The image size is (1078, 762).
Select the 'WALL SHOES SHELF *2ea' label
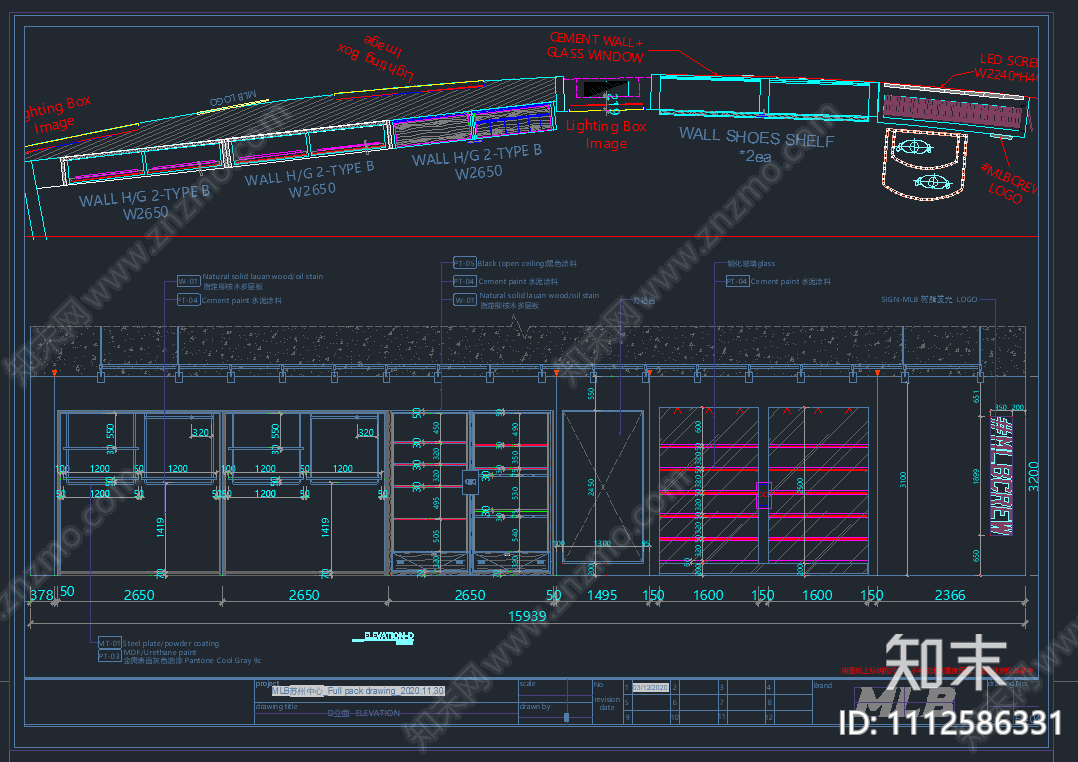pyautogui.click(x=756, y=145)
